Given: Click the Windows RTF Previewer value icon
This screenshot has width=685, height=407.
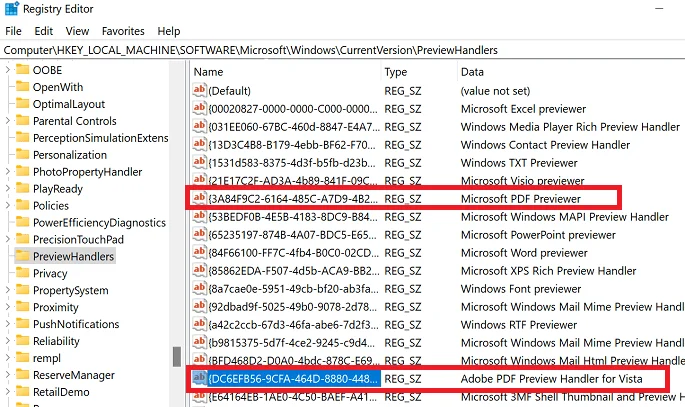Looking at the screenshot, I should [199, 324].
